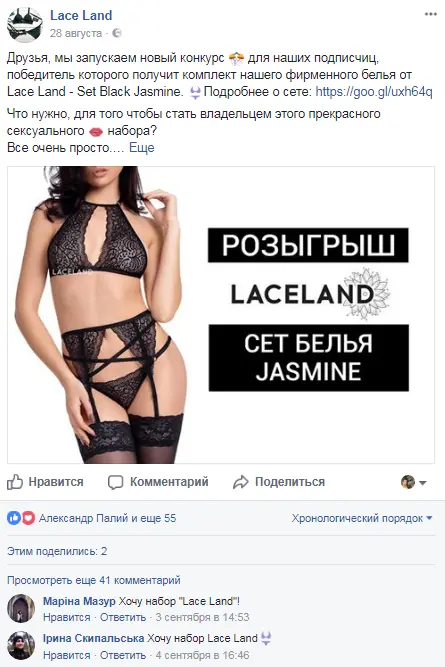Open the list Александр Палий и еще 55
This screenshot has height=667, width=445.
pyautogui.click(x=108, y=518)
